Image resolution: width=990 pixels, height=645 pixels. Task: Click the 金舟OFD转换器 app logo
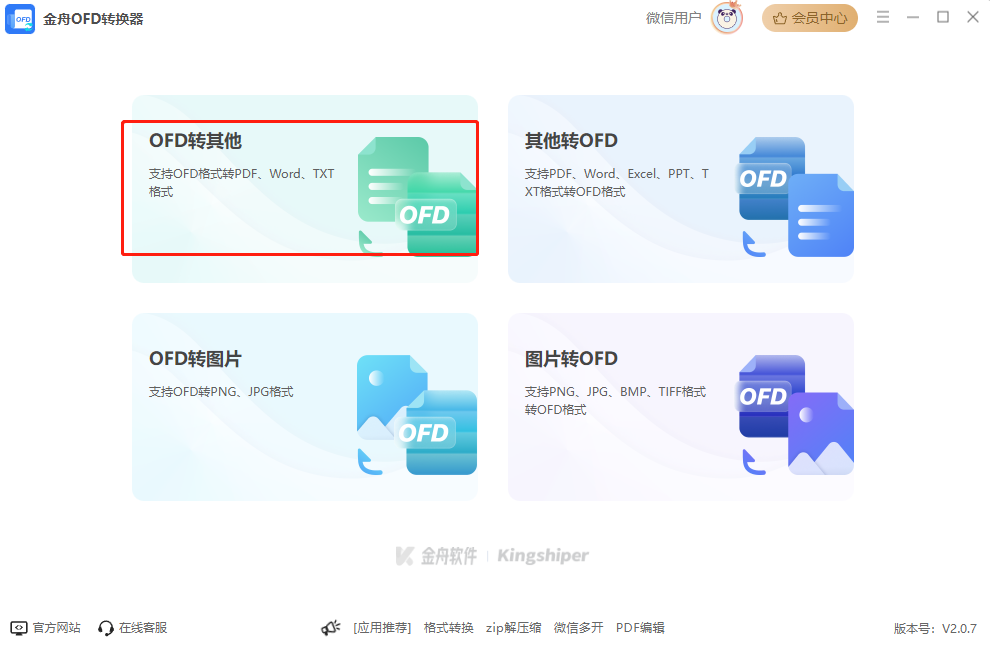[x=20, y=19]
